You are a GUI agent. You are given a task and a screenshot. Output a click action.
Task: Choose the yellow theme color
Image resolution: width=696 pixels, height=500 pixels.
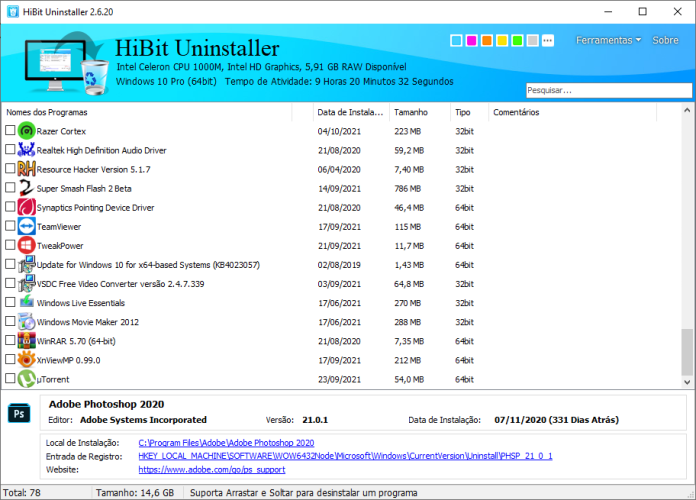[x=502, y=41]
